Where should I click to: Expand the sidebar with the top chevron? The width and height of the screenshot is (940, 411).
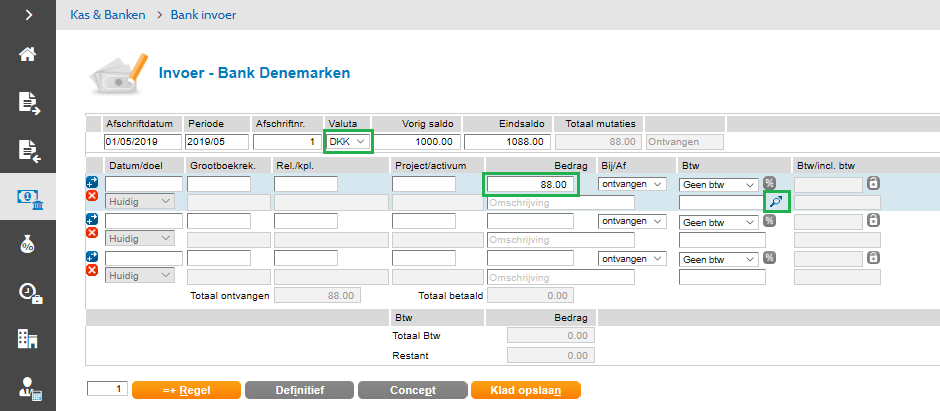click(28, 15)
